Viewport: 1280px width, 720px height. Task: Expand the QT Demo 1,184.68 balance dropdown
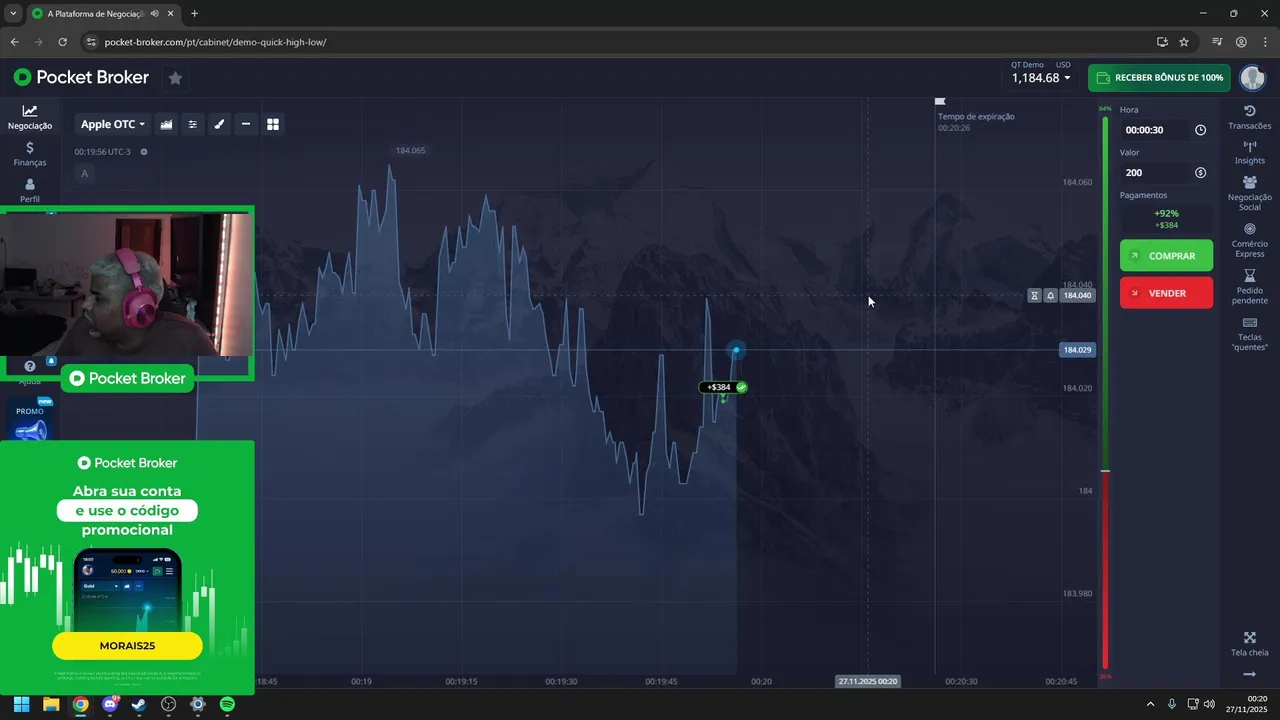[x=1040, y=77]
